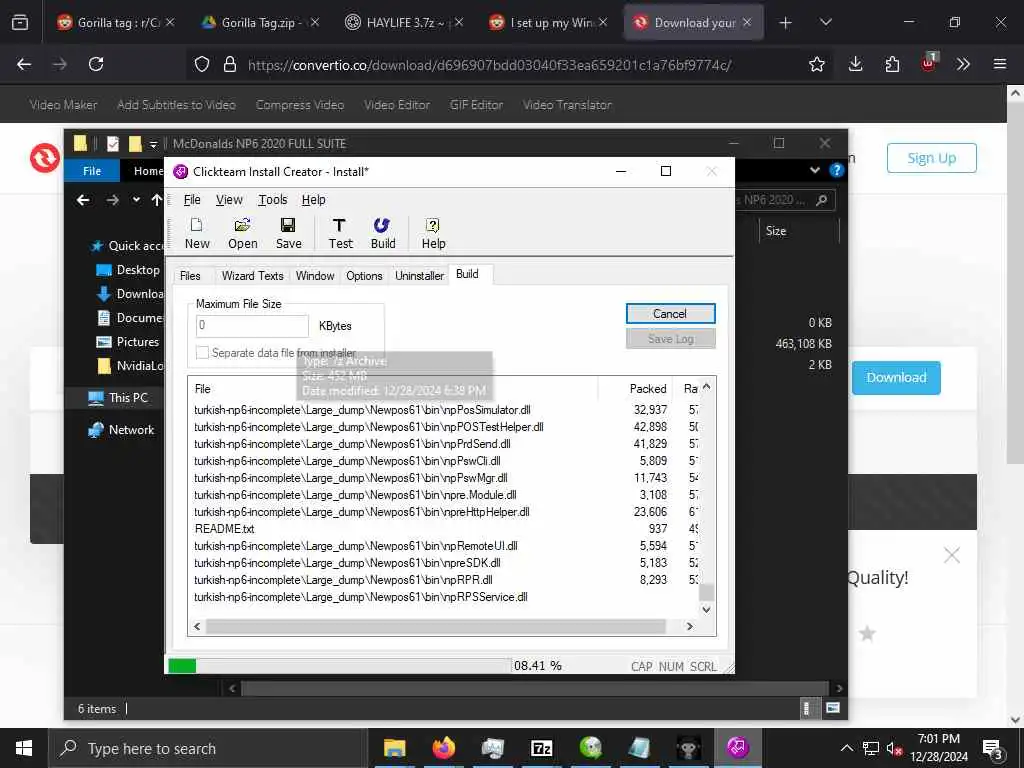Go up one folder in File Explorer
This screenshot has width=1024, height=768.
pyautogui.click(x=157, y=200)
